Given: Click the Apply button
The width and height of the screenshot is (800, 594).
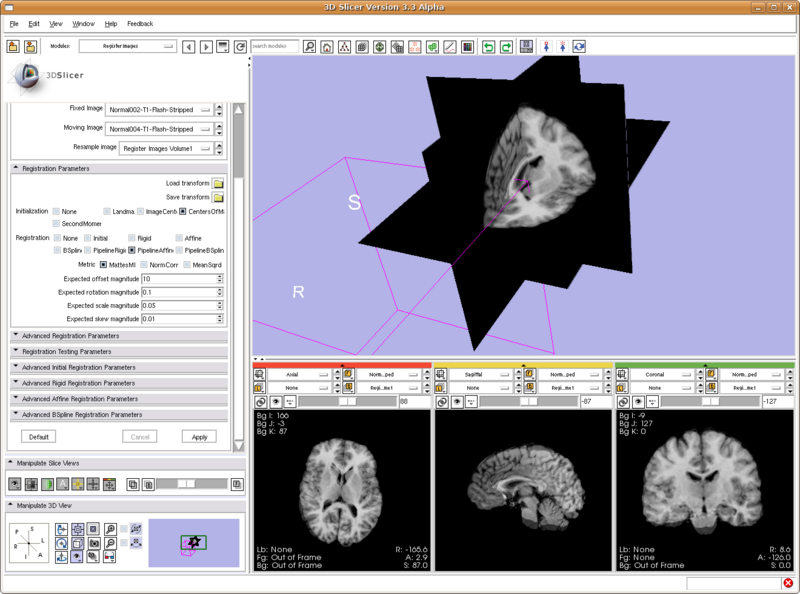Looking at the screenshot, I should 200,436.
